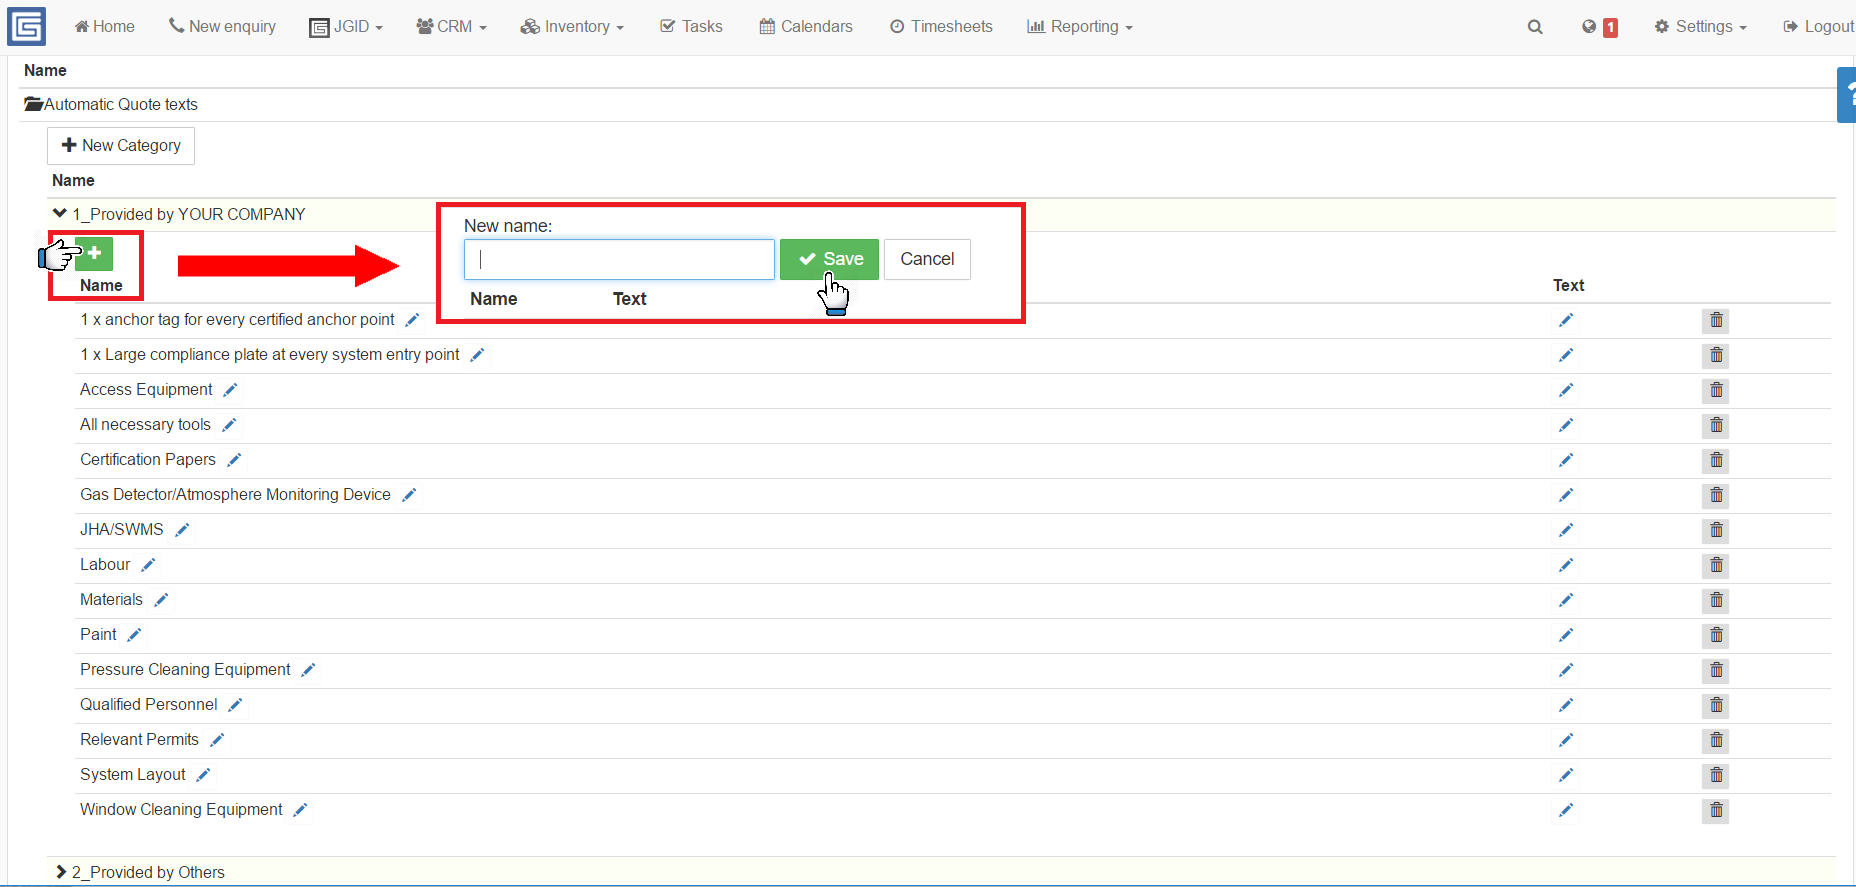The width and height of the screenshot is (1856, 887).
Task: Edit name pencil beside All necessary tools
Action: click(229, 425)
